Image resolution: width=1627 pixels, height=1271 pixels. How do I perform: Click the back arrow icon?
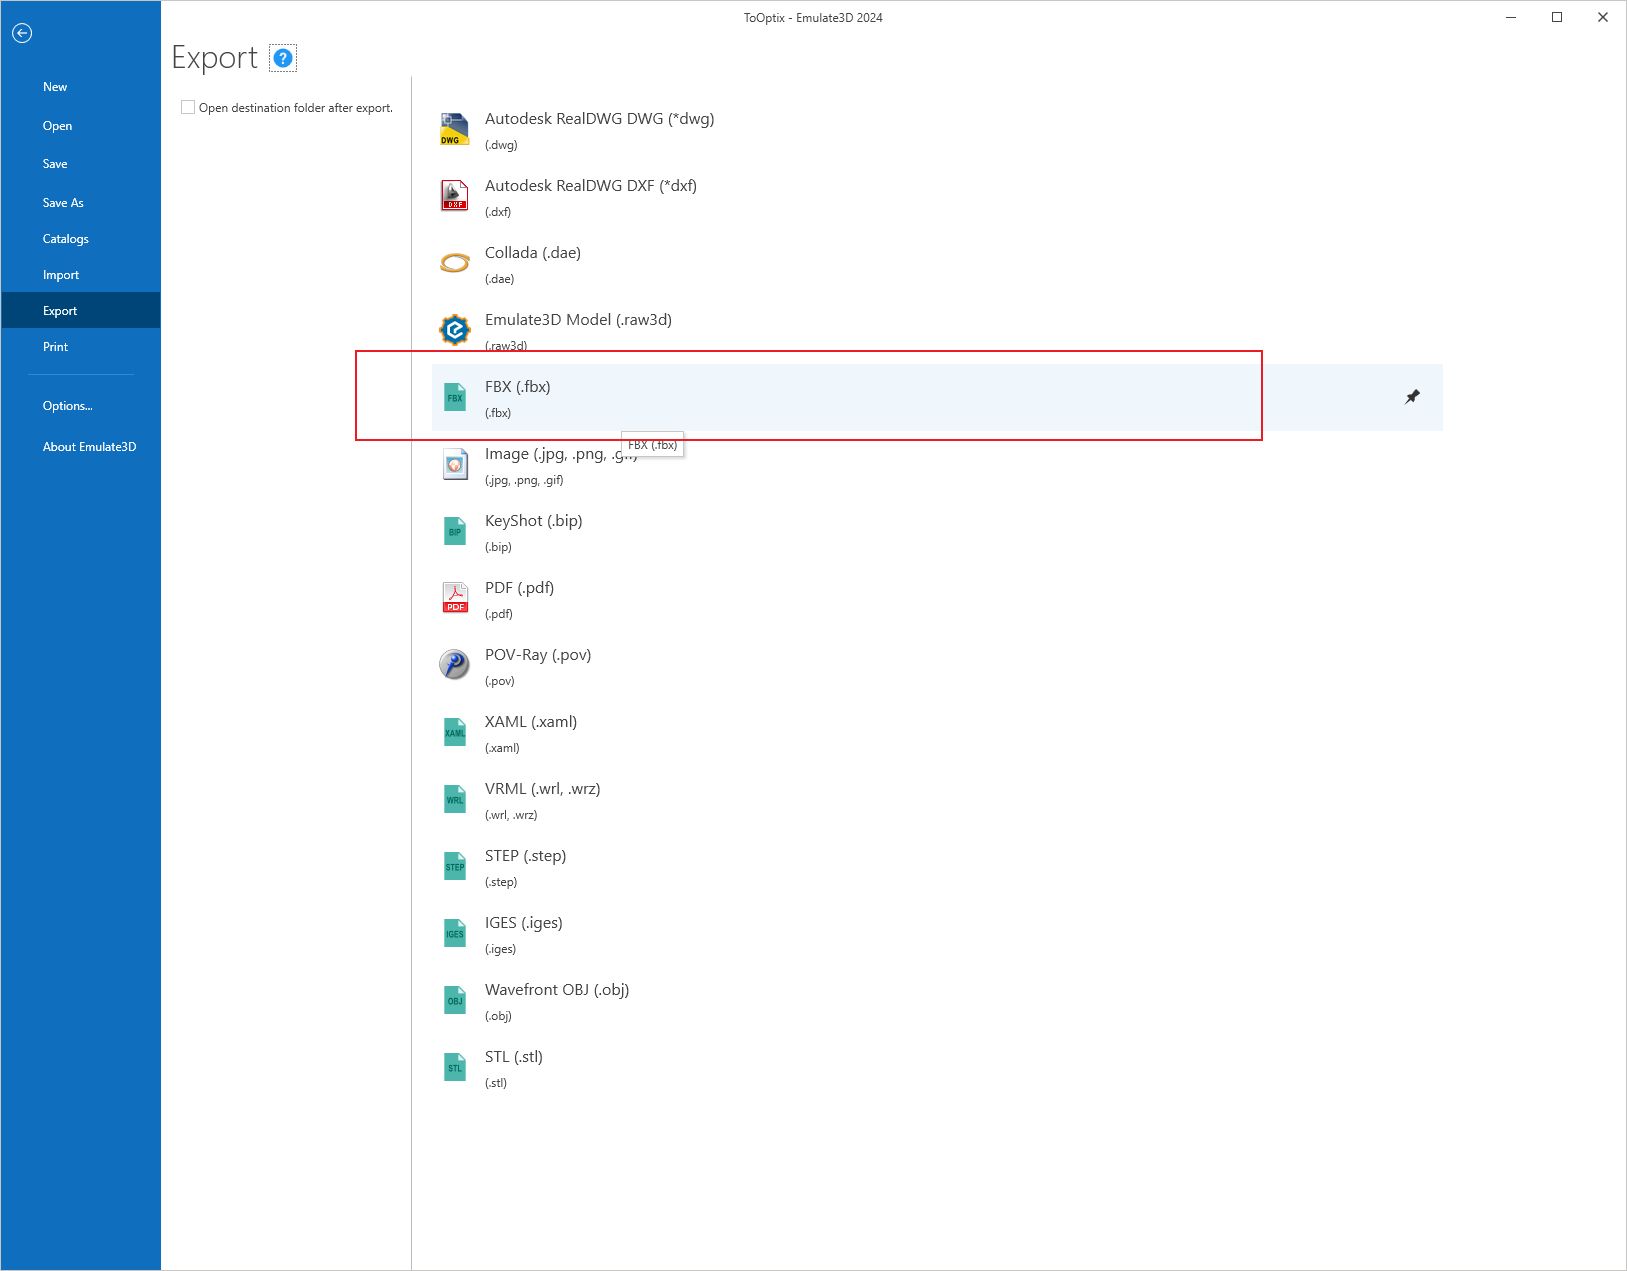click(22, 33)
